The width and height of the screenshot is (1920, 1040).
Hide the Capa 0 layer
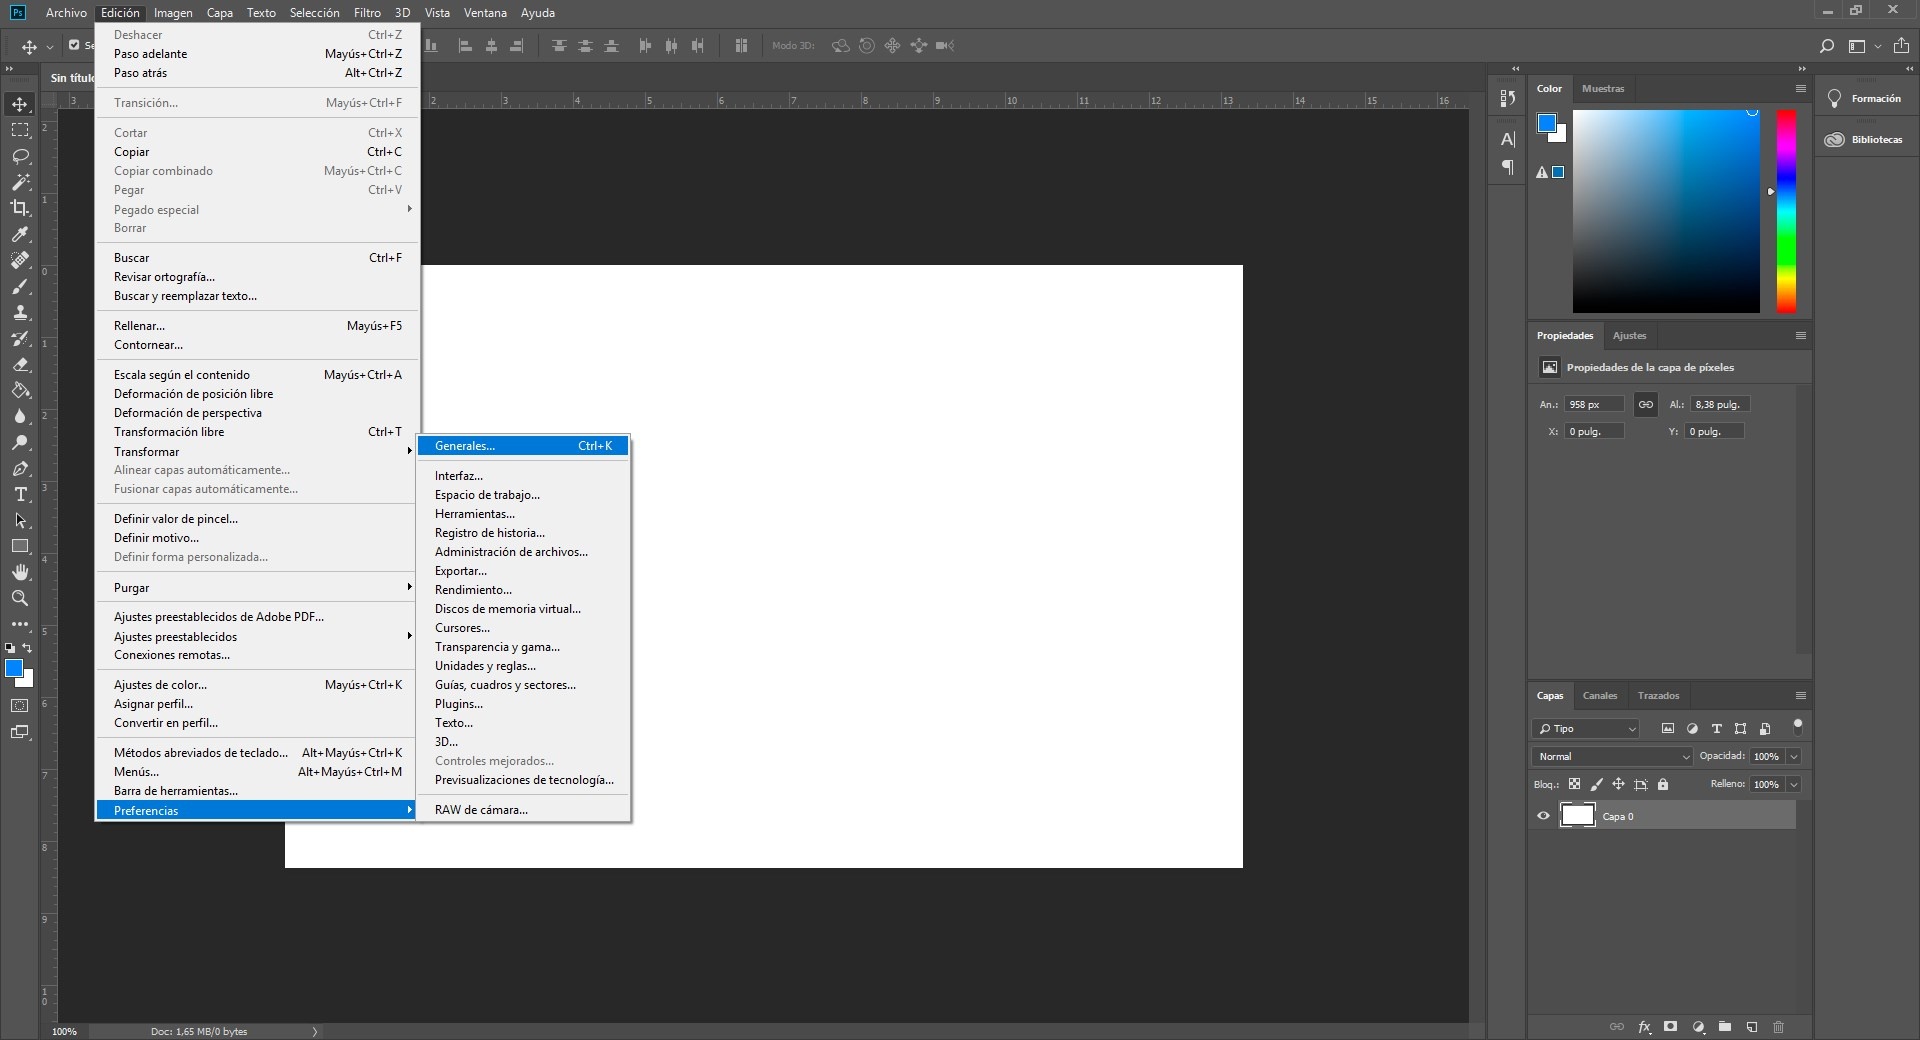point(1543,816)
